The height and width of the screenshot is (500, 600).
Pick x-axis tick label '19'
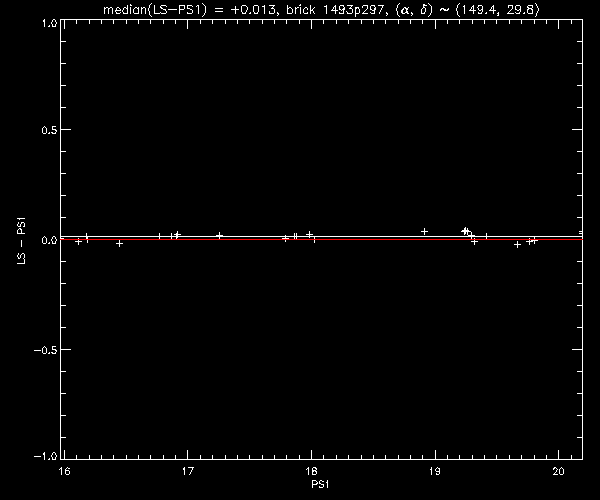(x=435, y=471)
